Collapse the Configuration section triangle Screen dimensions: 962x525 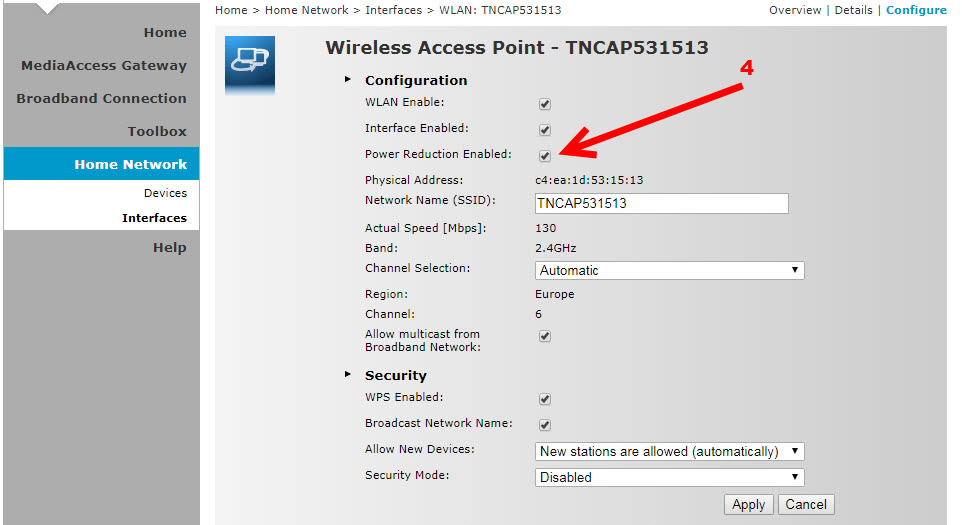click(348, 79)
